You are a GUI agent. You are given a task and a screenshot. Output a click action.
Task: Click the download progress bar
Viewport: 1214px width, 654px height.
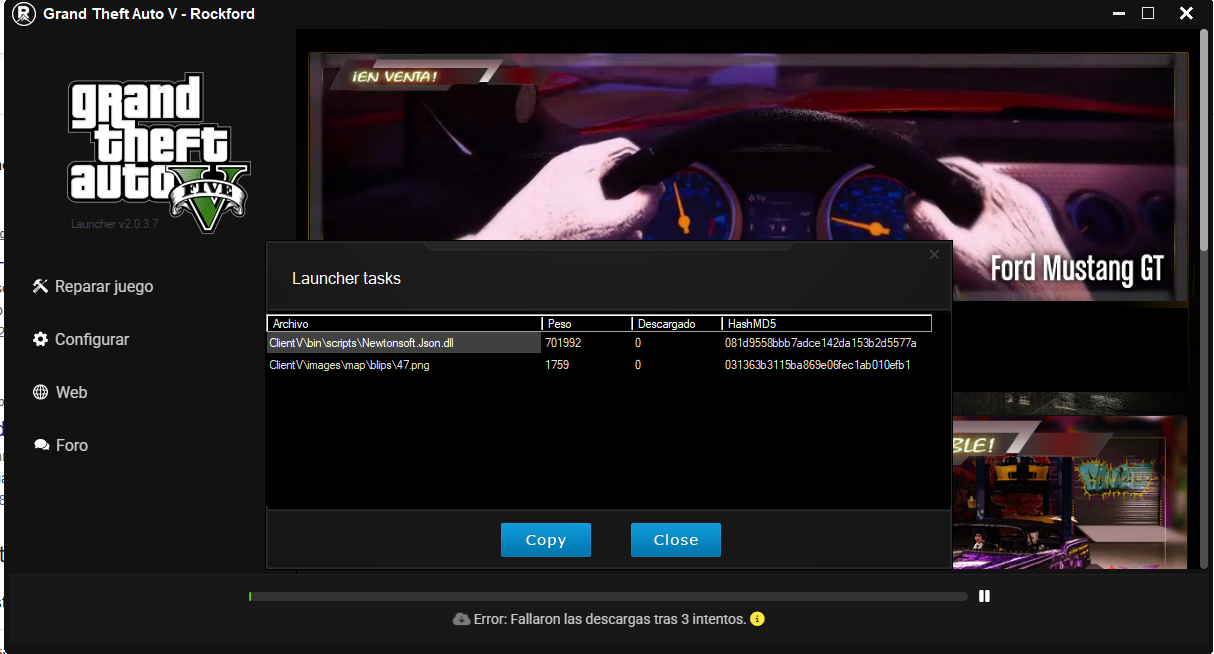click(608, 596)
